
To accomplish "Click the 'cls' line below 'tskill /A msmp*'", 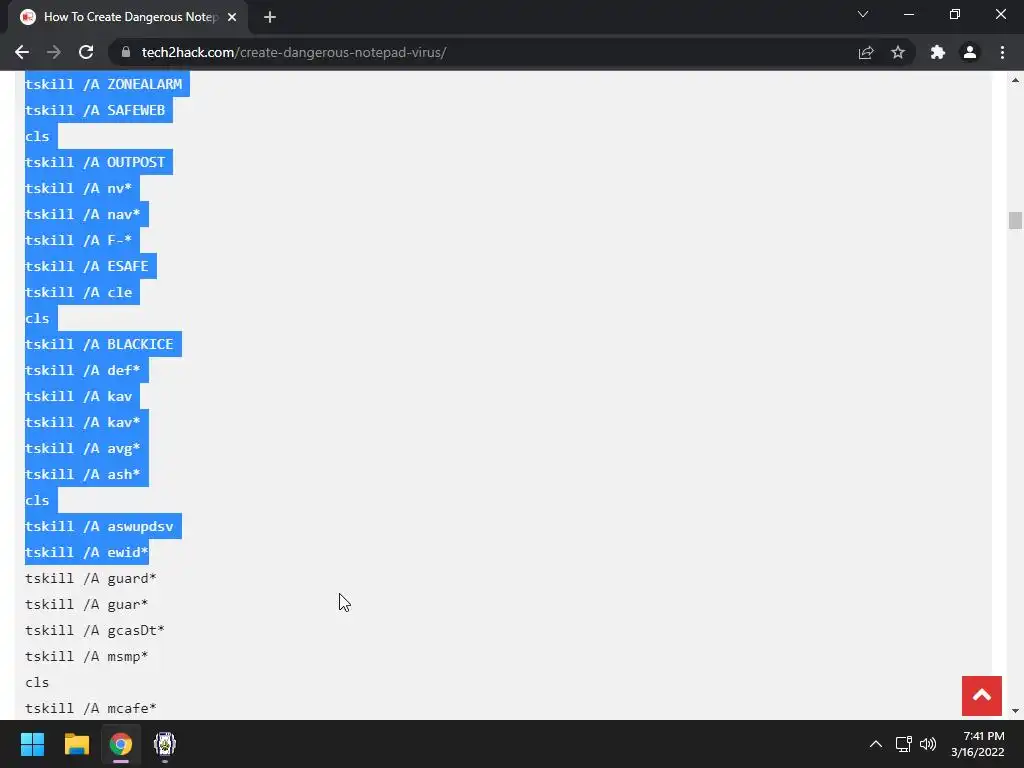I will click(x=37, y=682).
